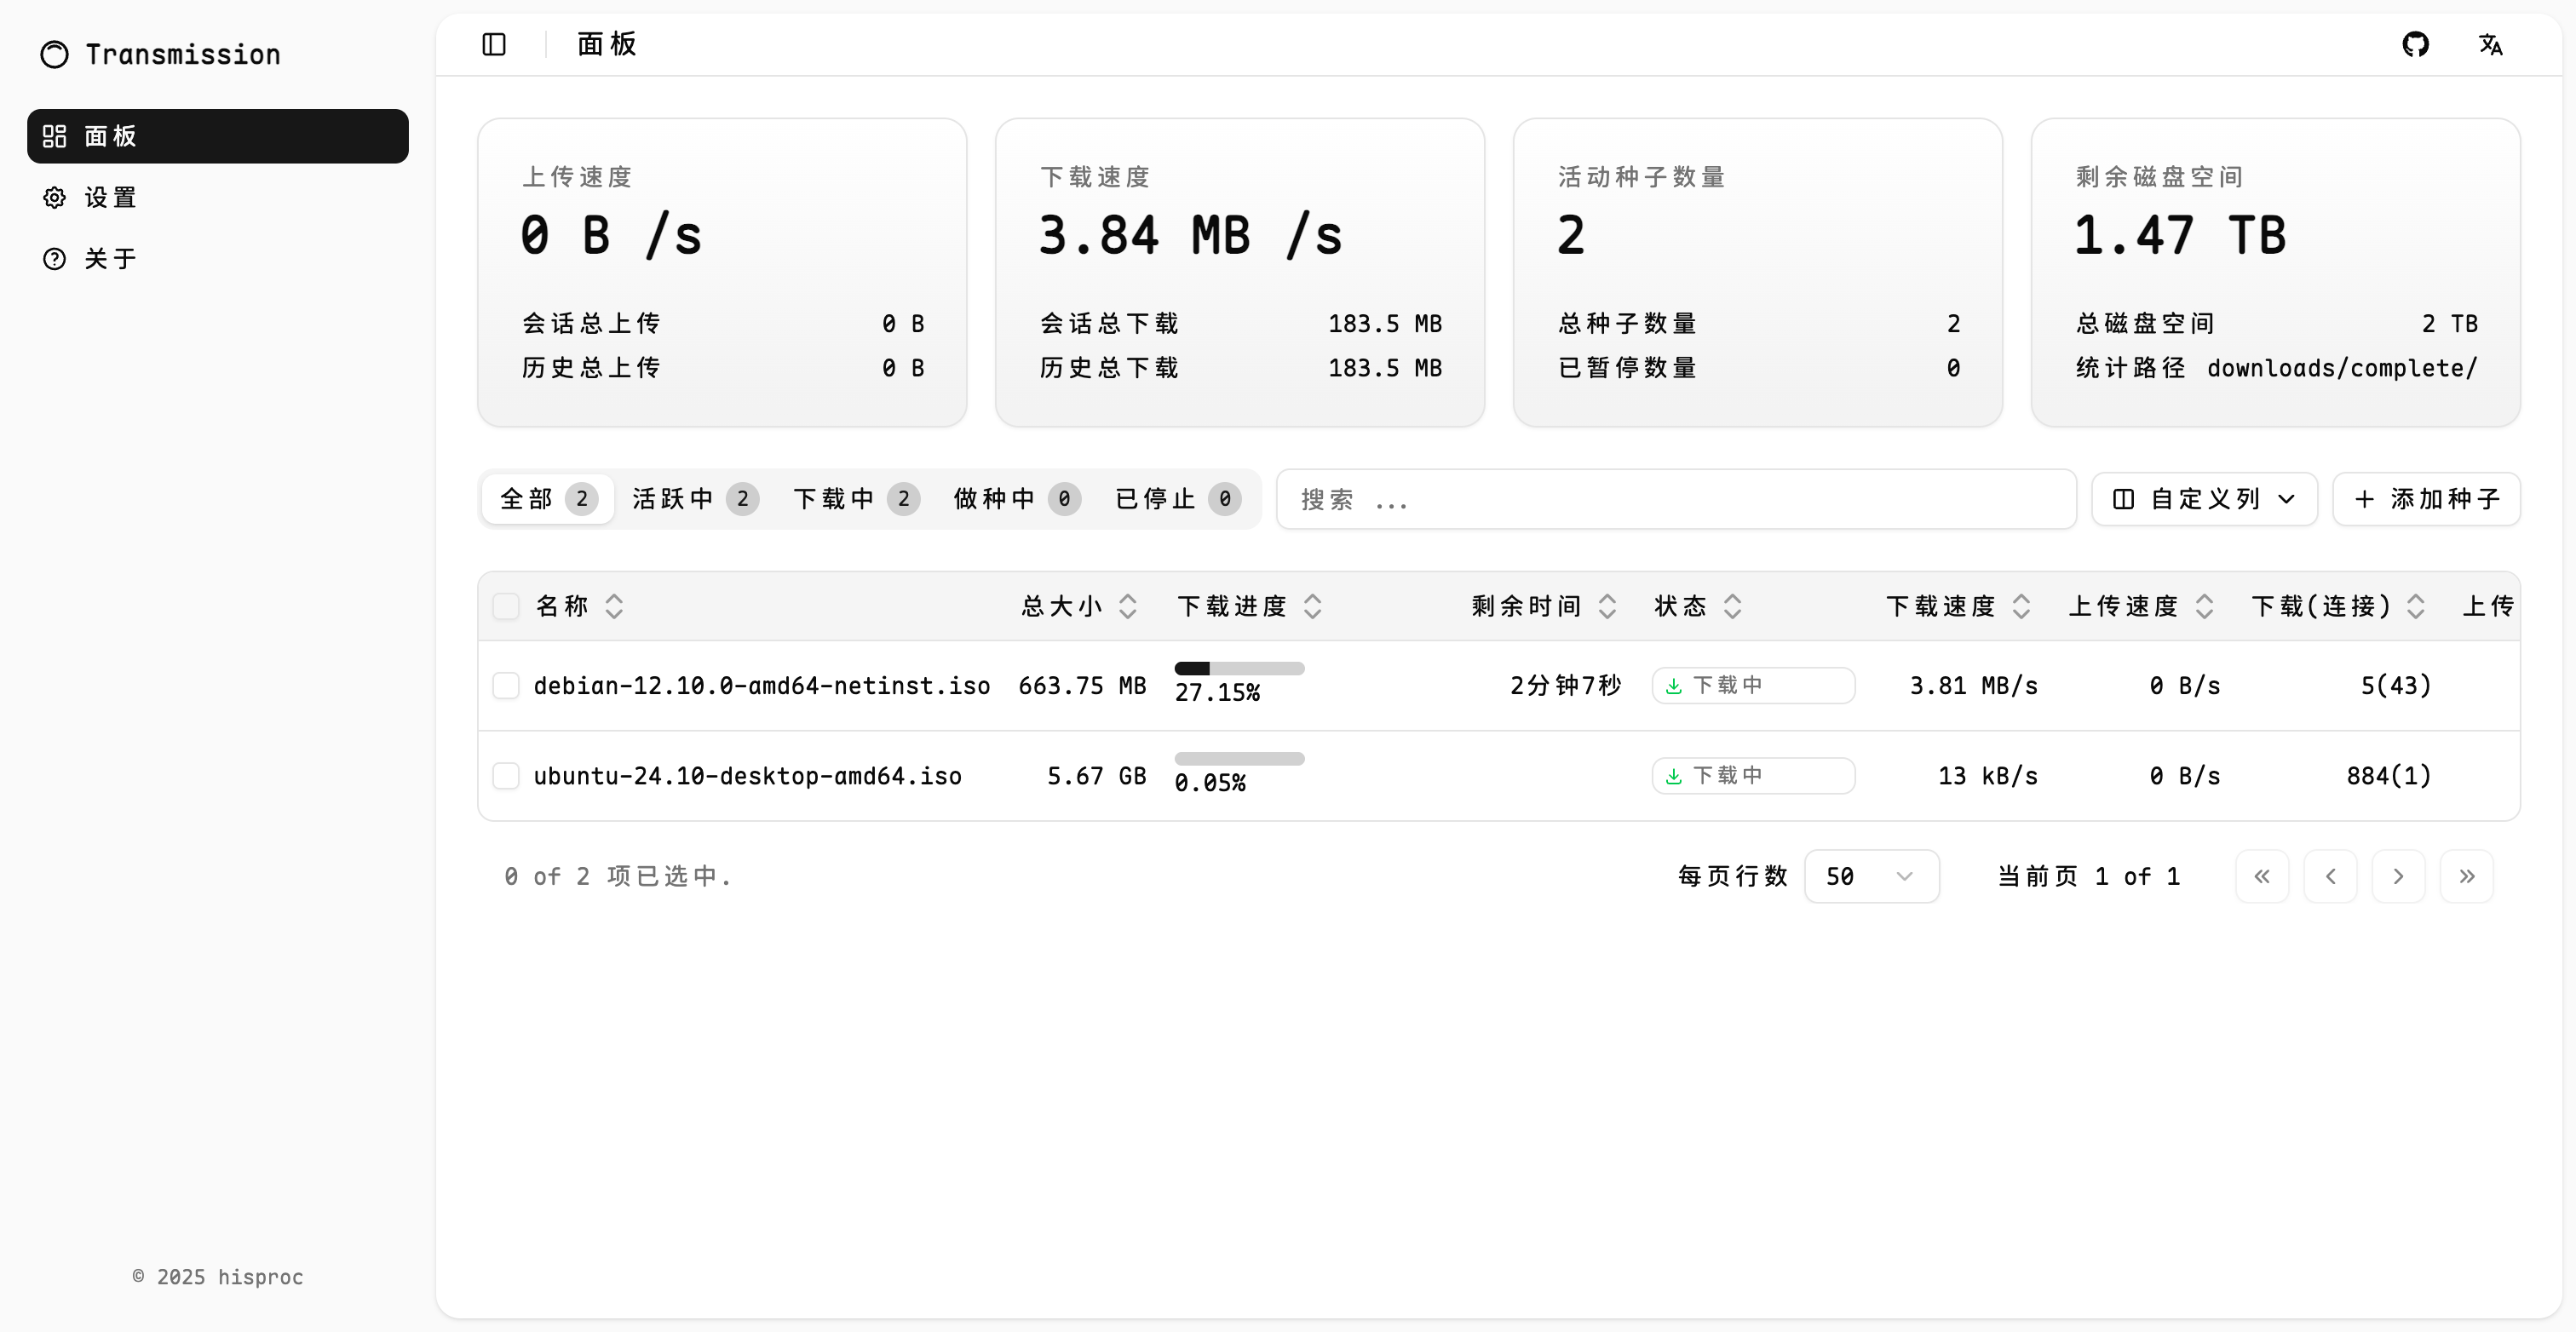Image resolution: width=2576 pixels, height=1332 pixels.
Task: Select all torrents with header checkbox
Action: 506,606
